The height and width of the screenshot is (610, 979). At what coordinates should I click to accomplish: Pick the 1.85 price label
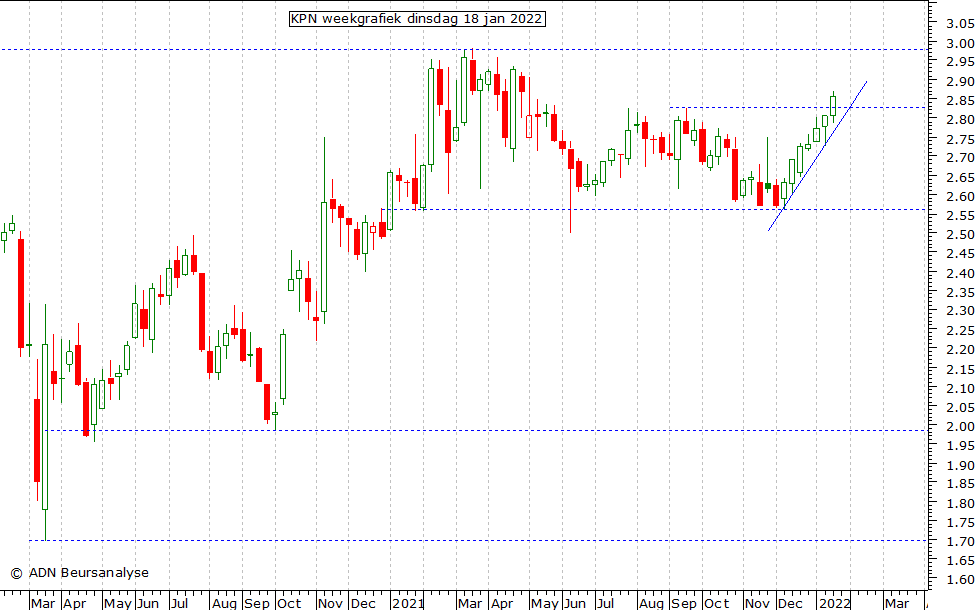pyautogui.click(x=960, y=484)
